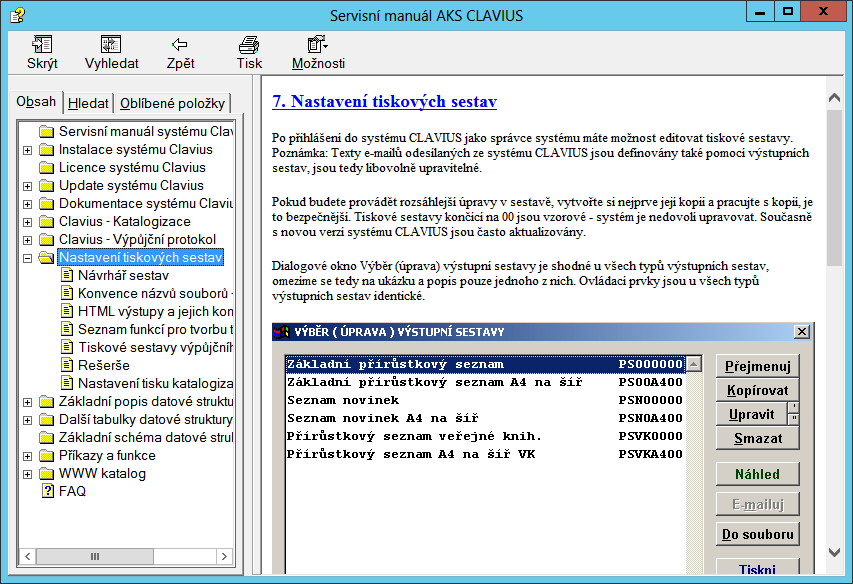Screen dimensions: 853x584
Task: Select row Základní přírůstkový seznam PS000000
Action: coord(485,364)
